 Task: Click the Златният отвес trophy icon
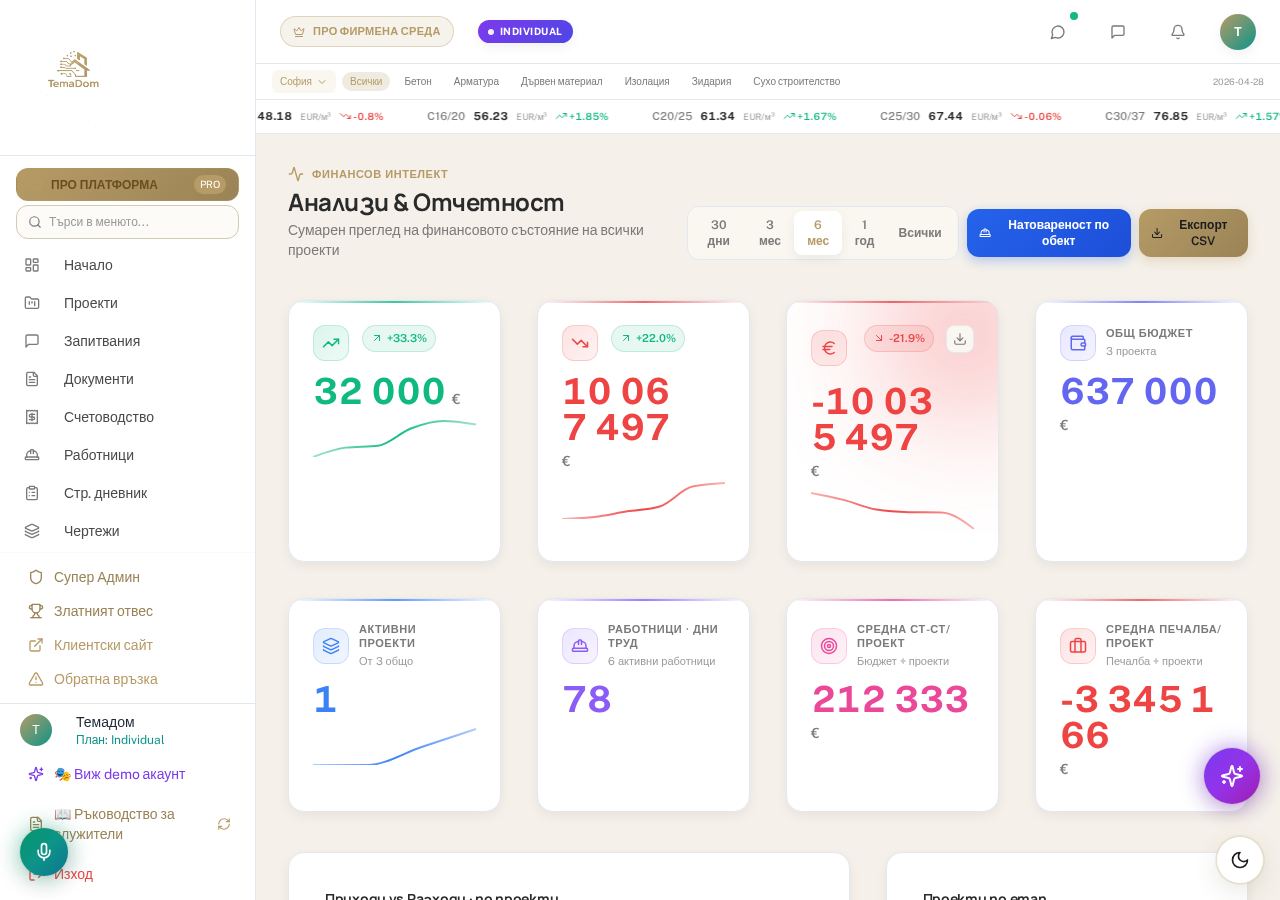pyautogui.click(x=36, y=611)
